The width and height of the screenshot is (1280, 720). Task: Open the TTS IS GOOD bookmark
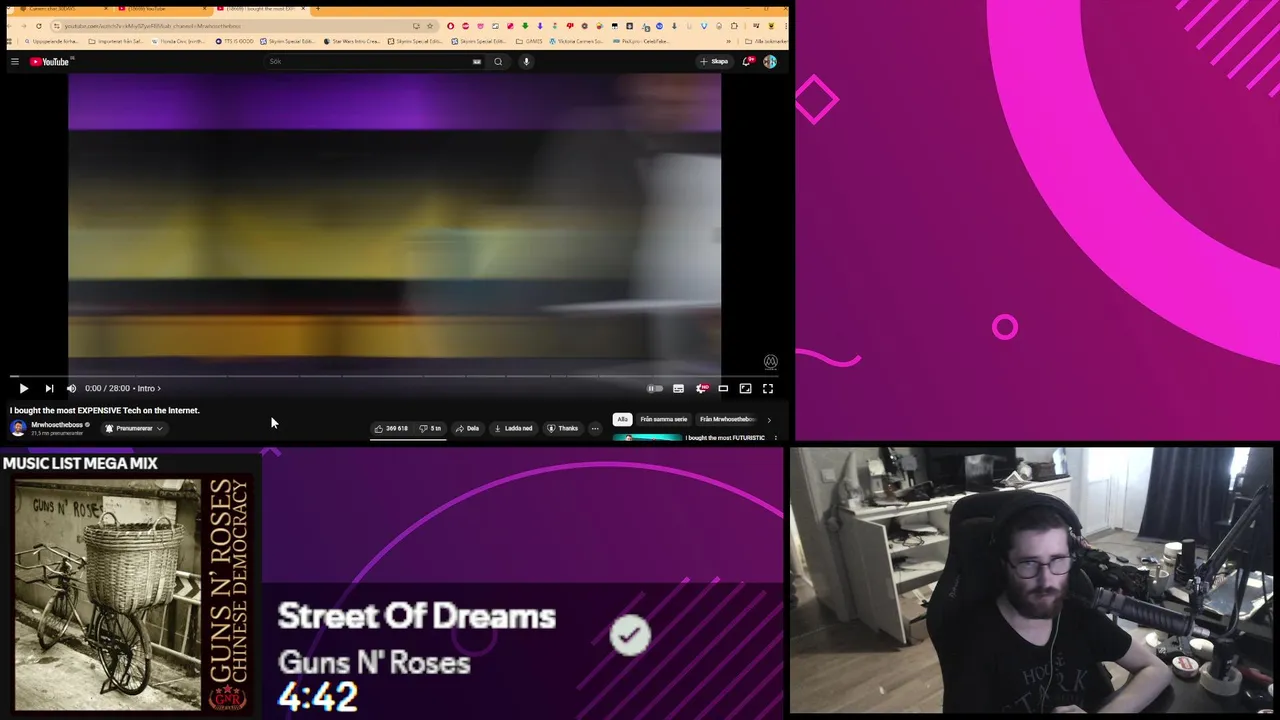pyautogui.click(x=234, y=42)
